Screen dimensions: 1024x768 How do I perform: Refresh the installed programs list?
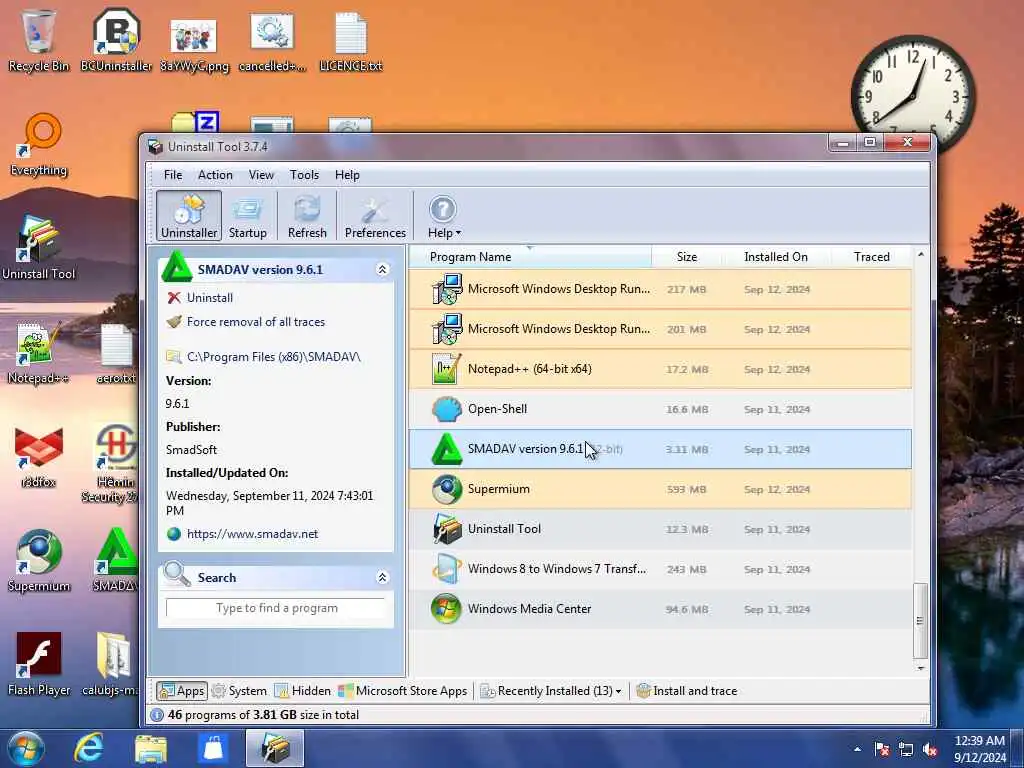pos(307,216)
